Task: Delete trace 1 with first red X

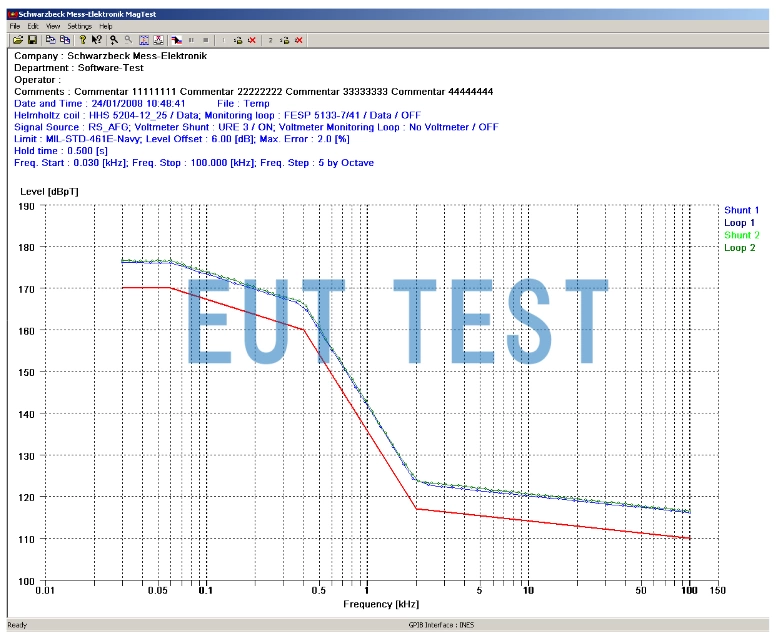Action: coord(252,40)
